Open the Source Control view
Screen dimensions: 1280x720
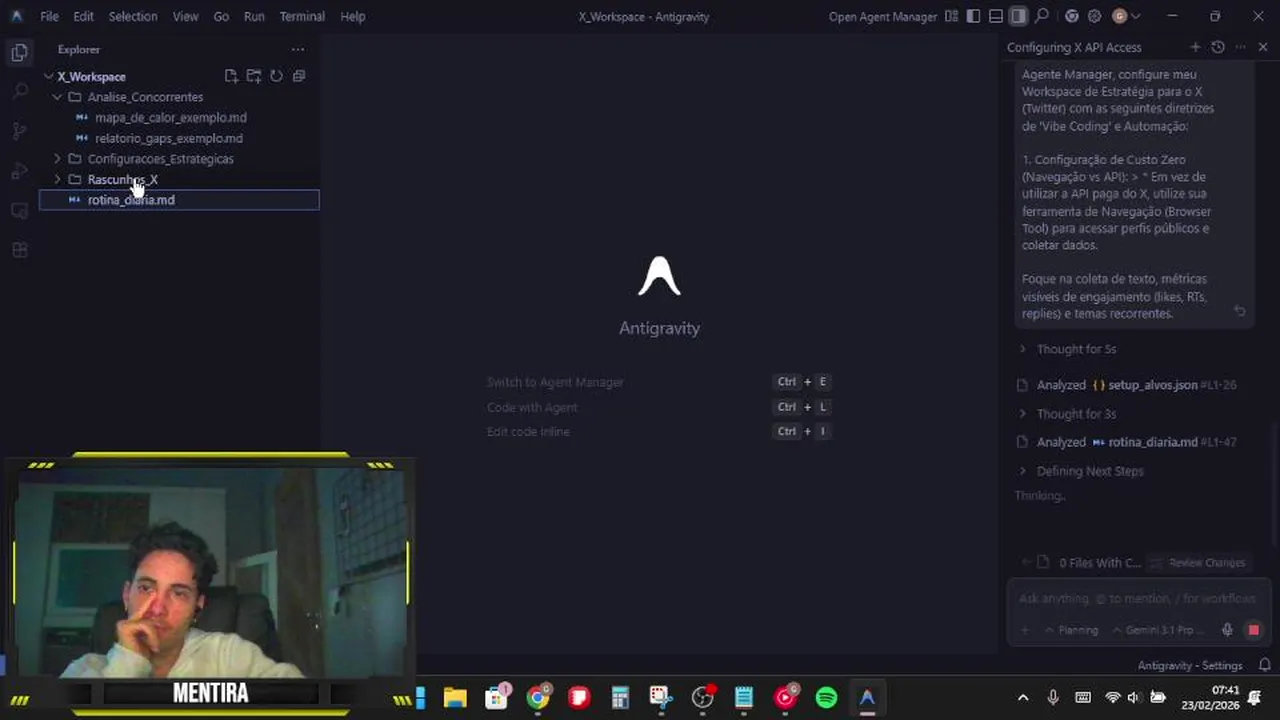19,131
